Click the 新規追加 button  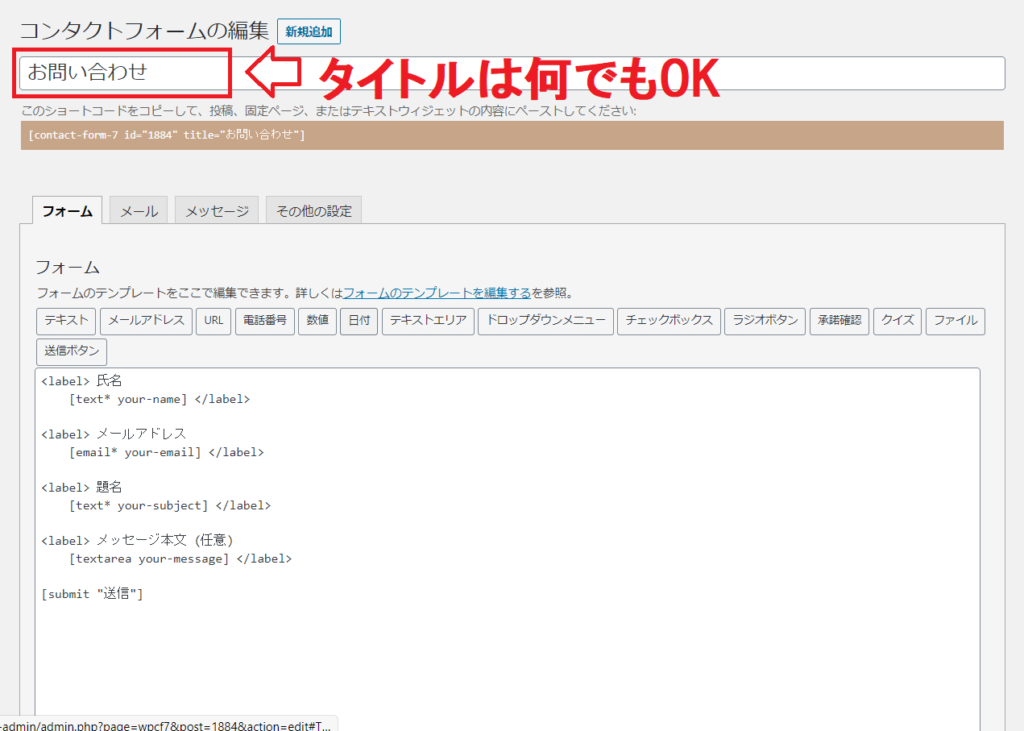pyautogui.click(x=308, y=31)
